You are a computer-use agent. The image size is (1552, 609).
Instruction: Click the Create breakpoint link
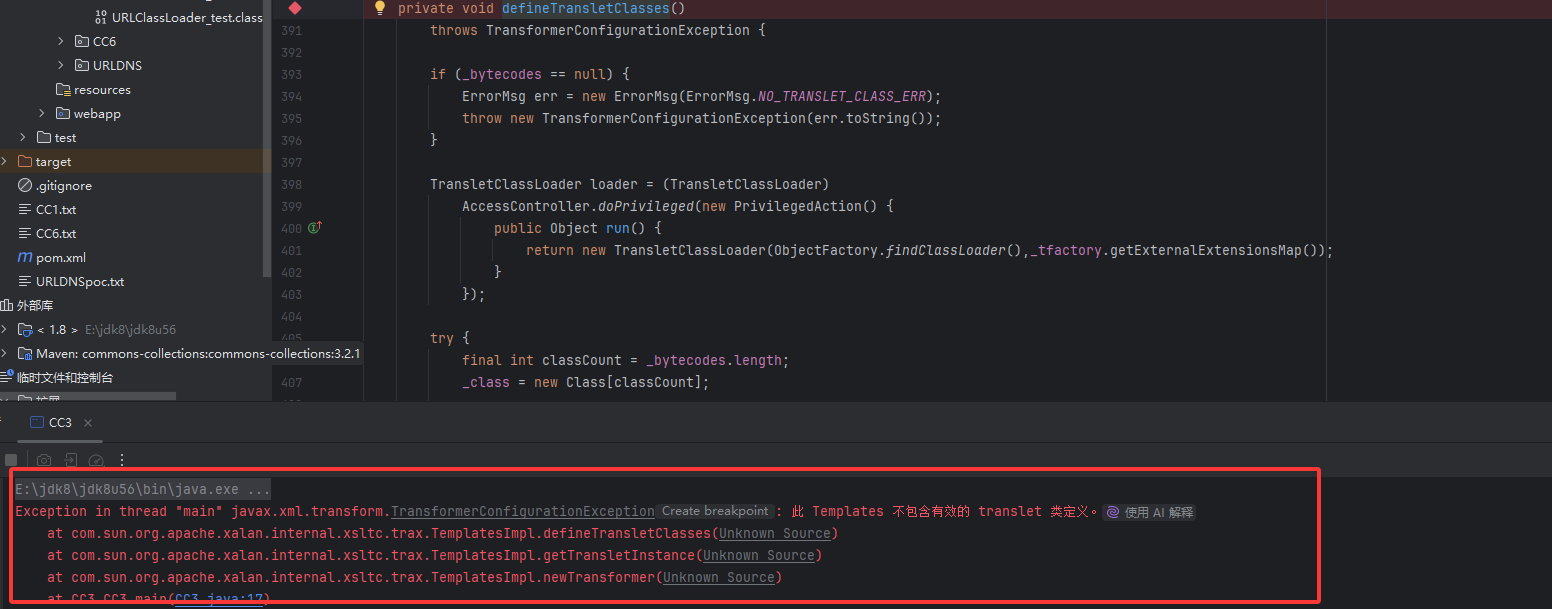point(715,511)
